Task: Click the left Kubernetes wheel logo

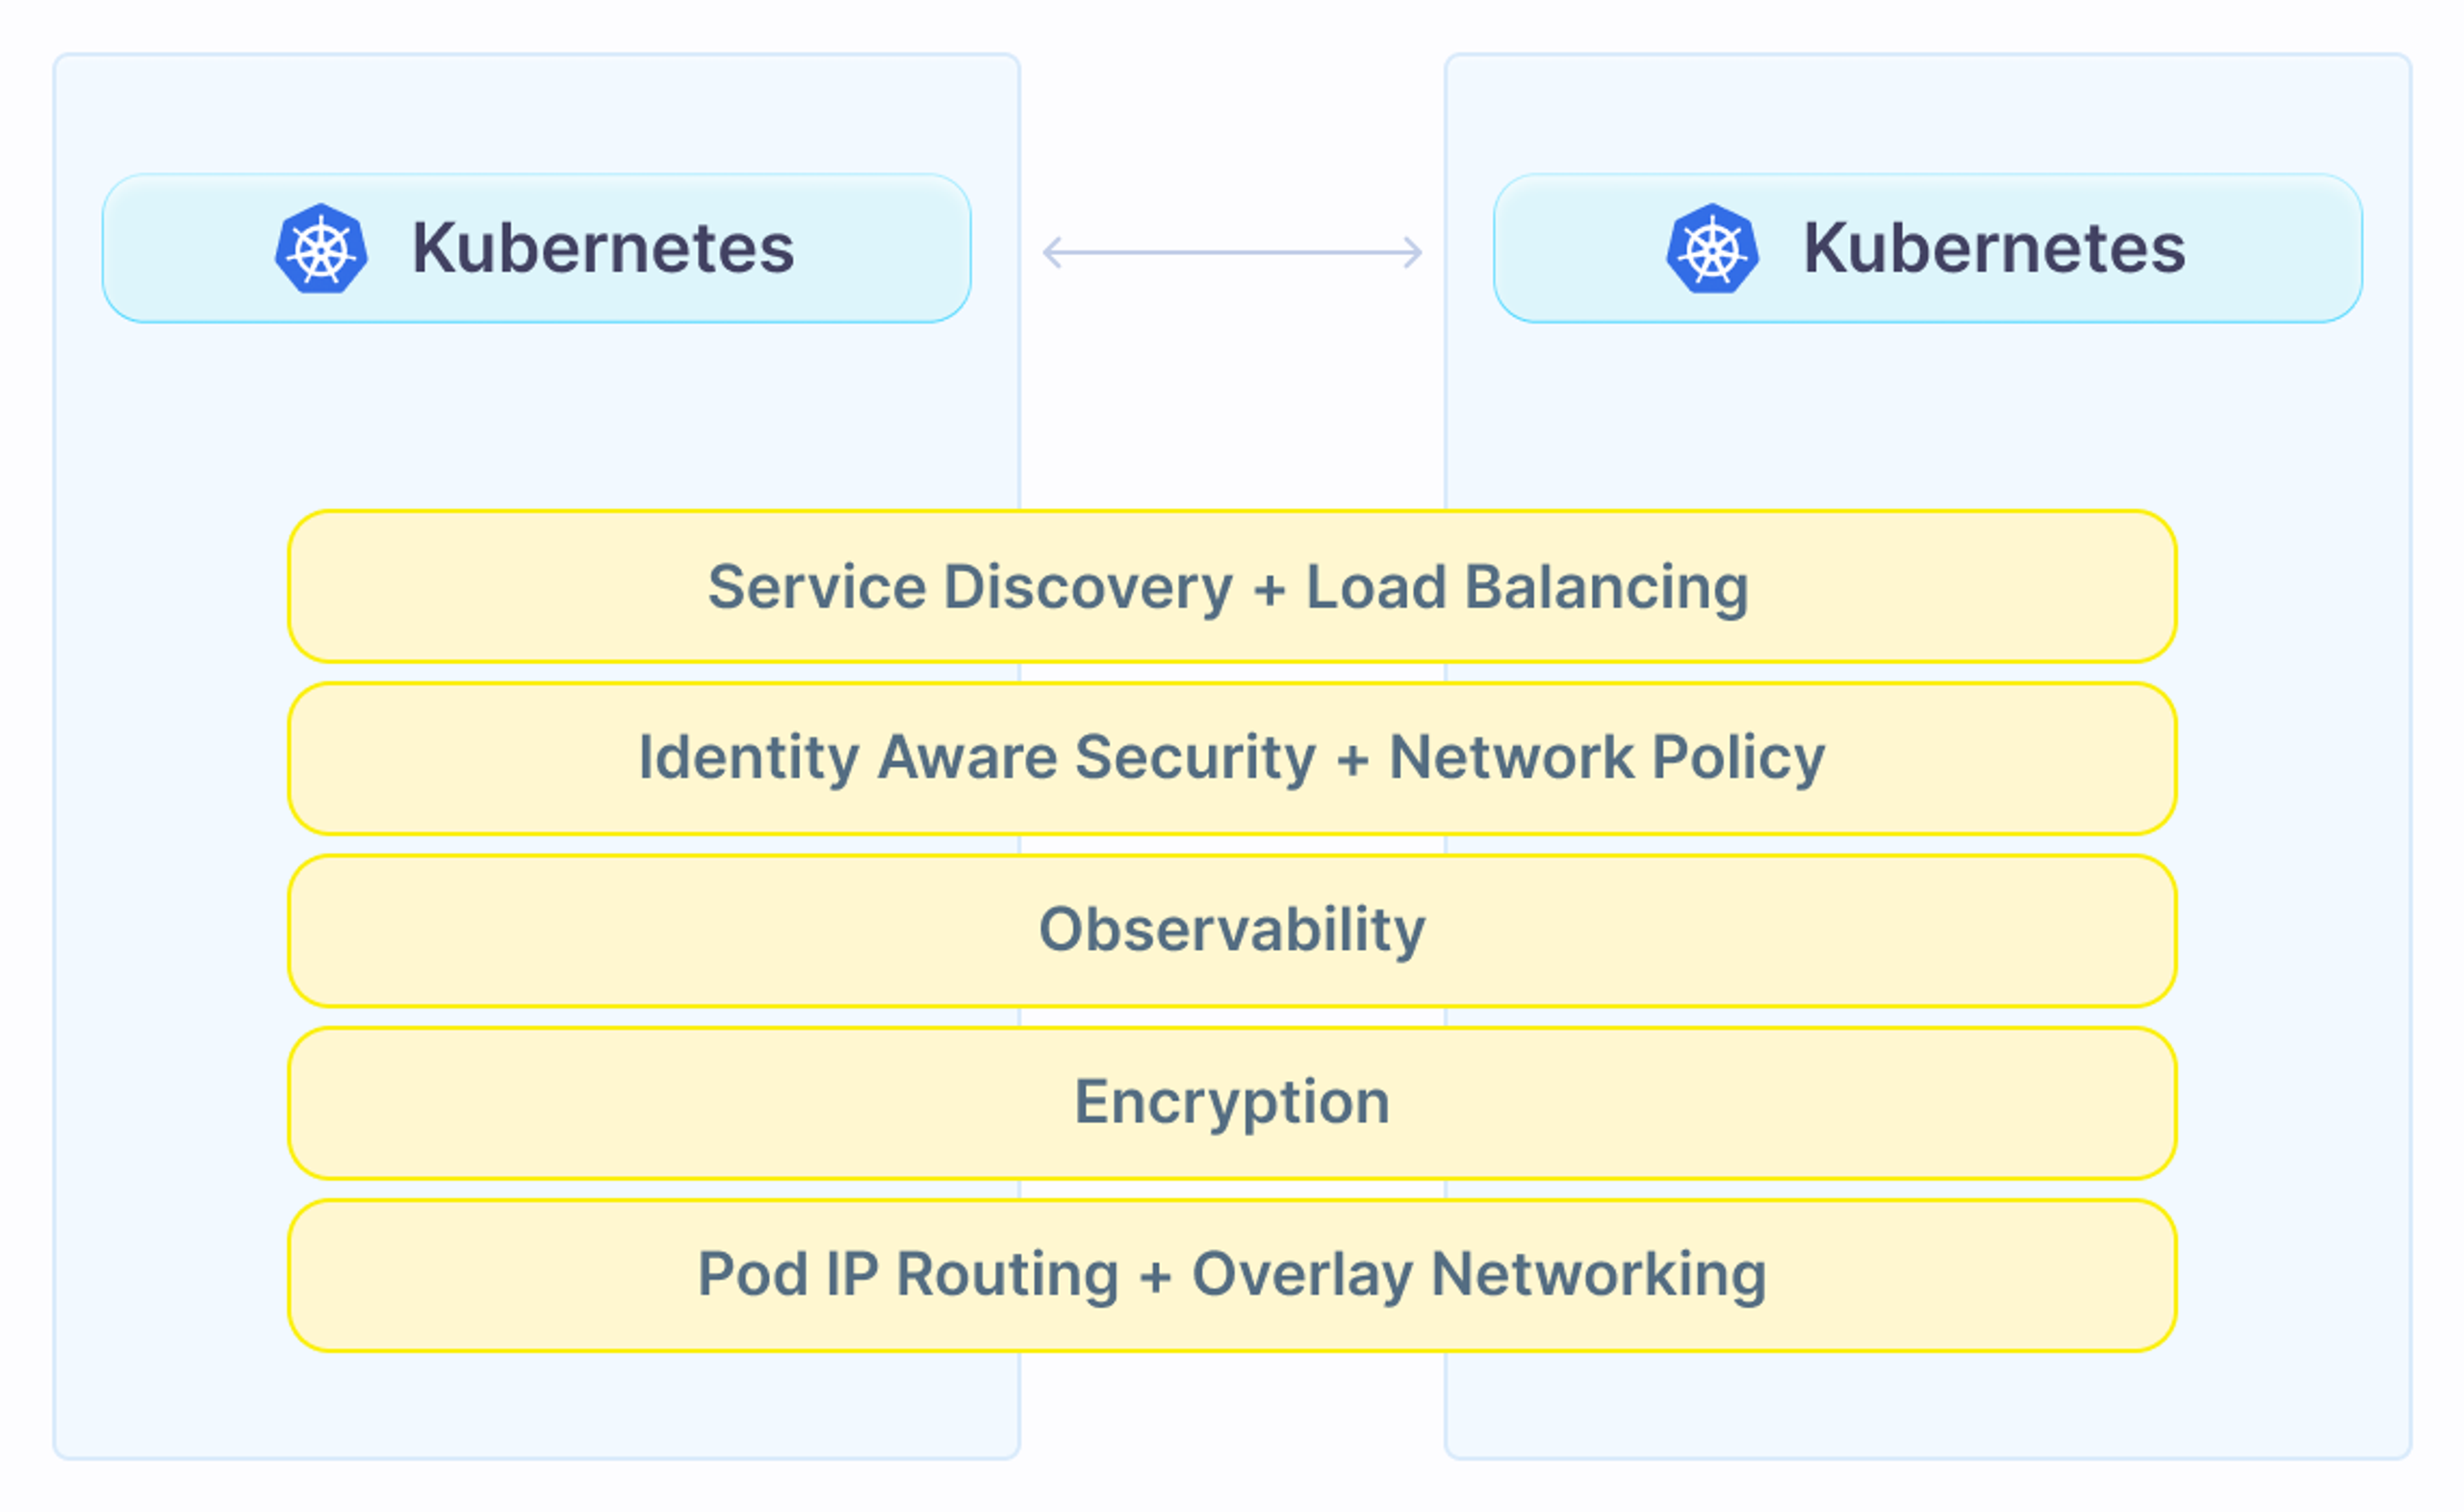Action: [x=321, y=249]
